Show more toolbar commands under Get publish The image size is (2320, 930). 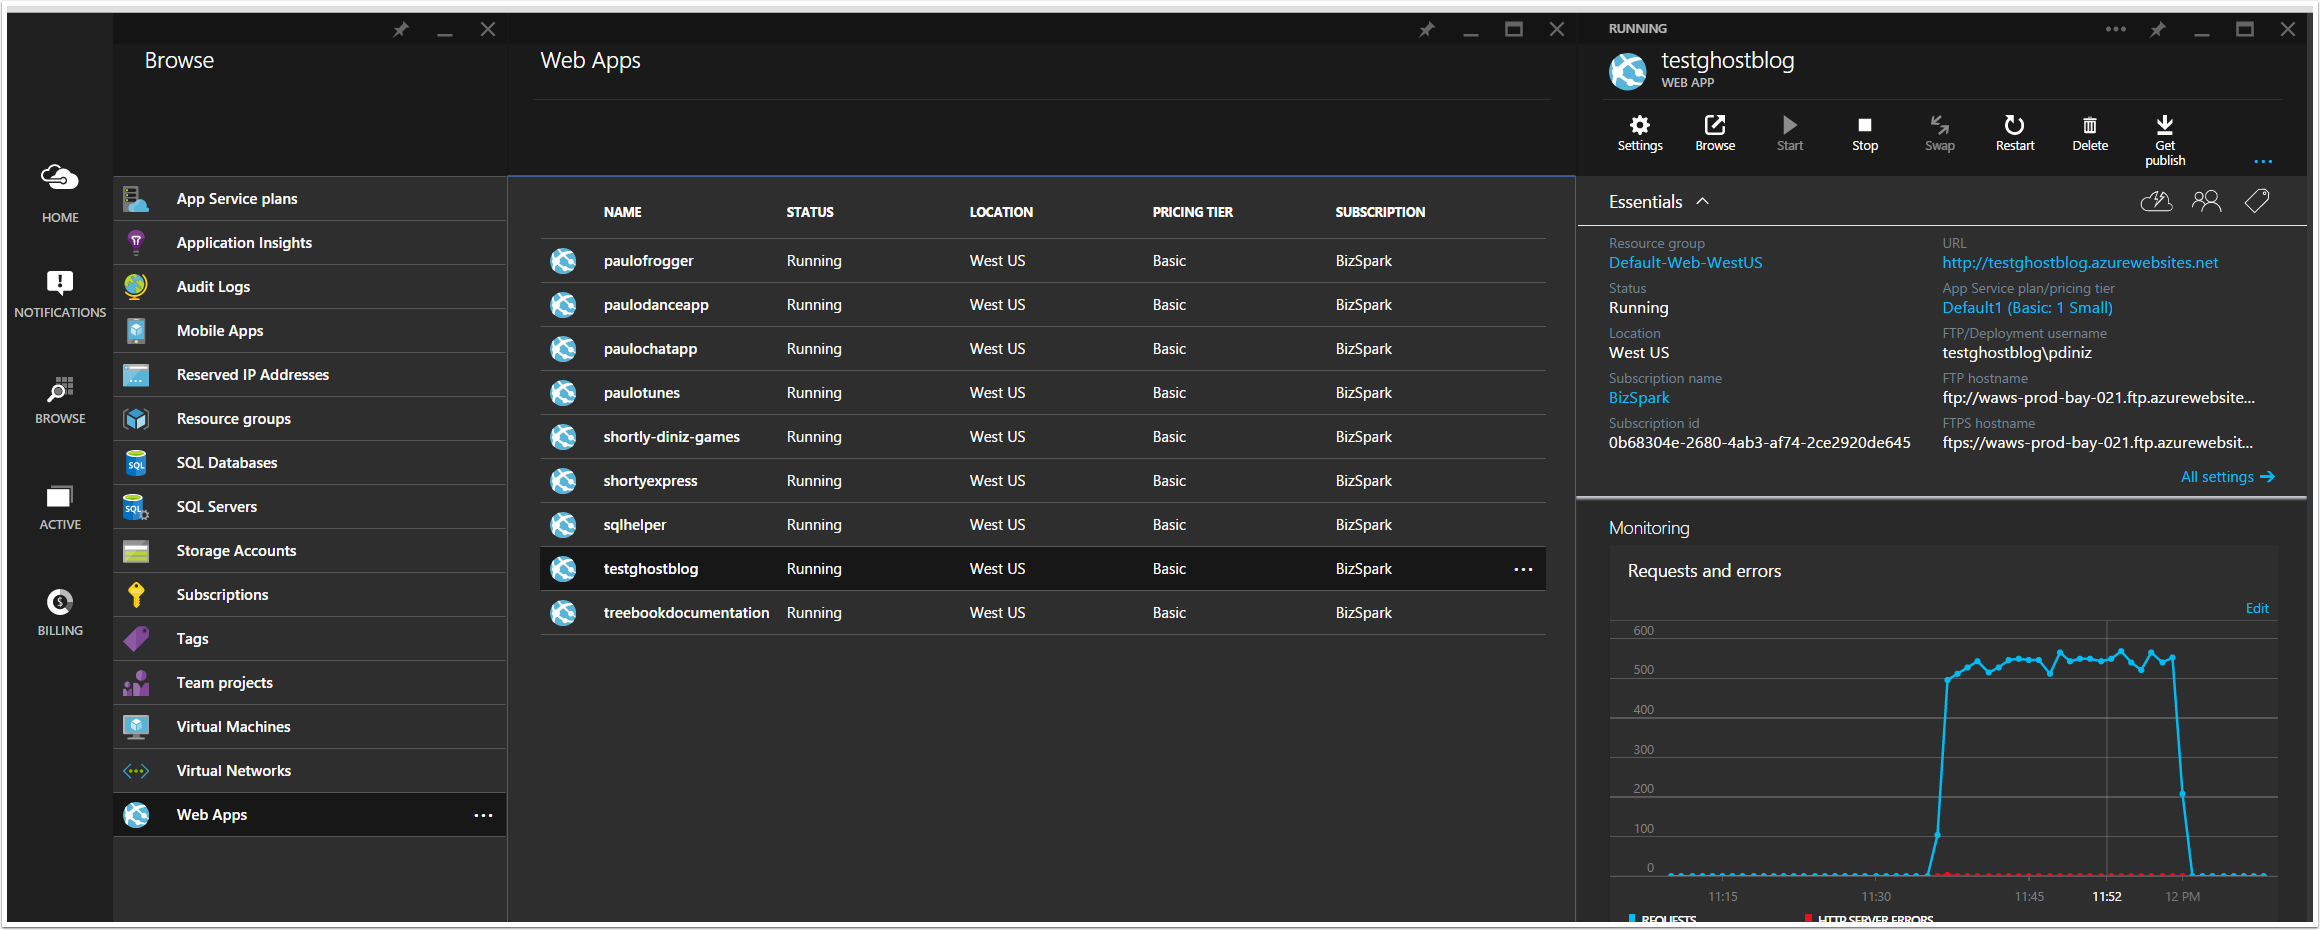click(x=2263, y=161)
